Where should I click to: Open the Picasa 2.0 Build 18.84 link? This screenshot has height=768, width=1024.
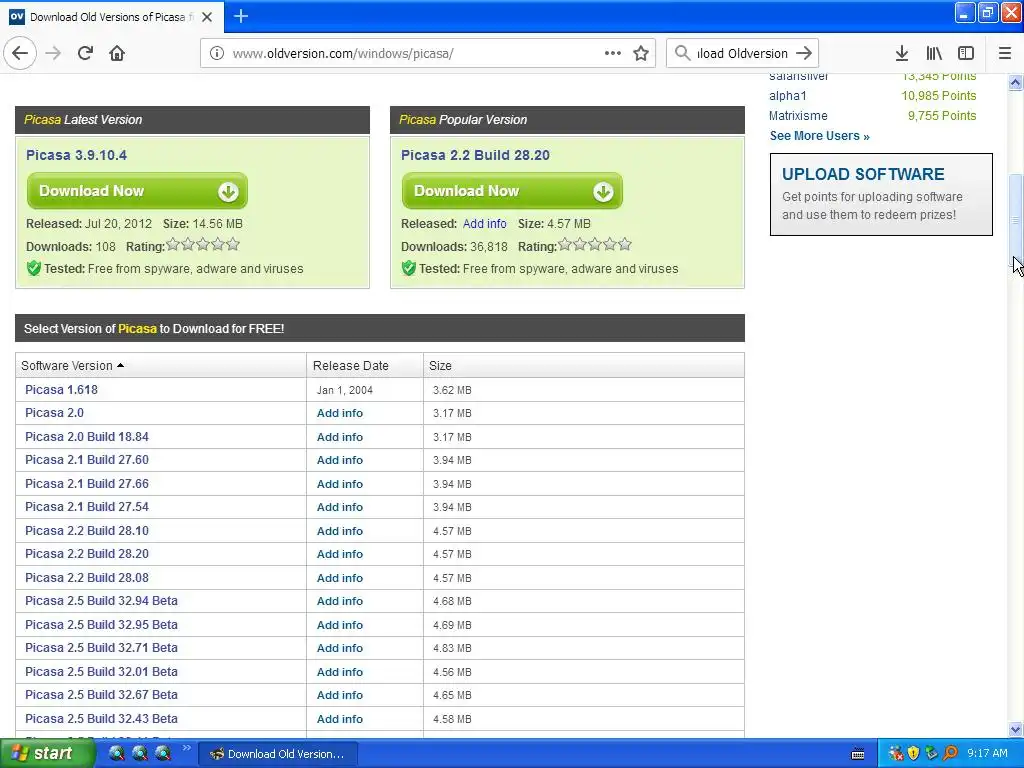(x=87, y=436)
